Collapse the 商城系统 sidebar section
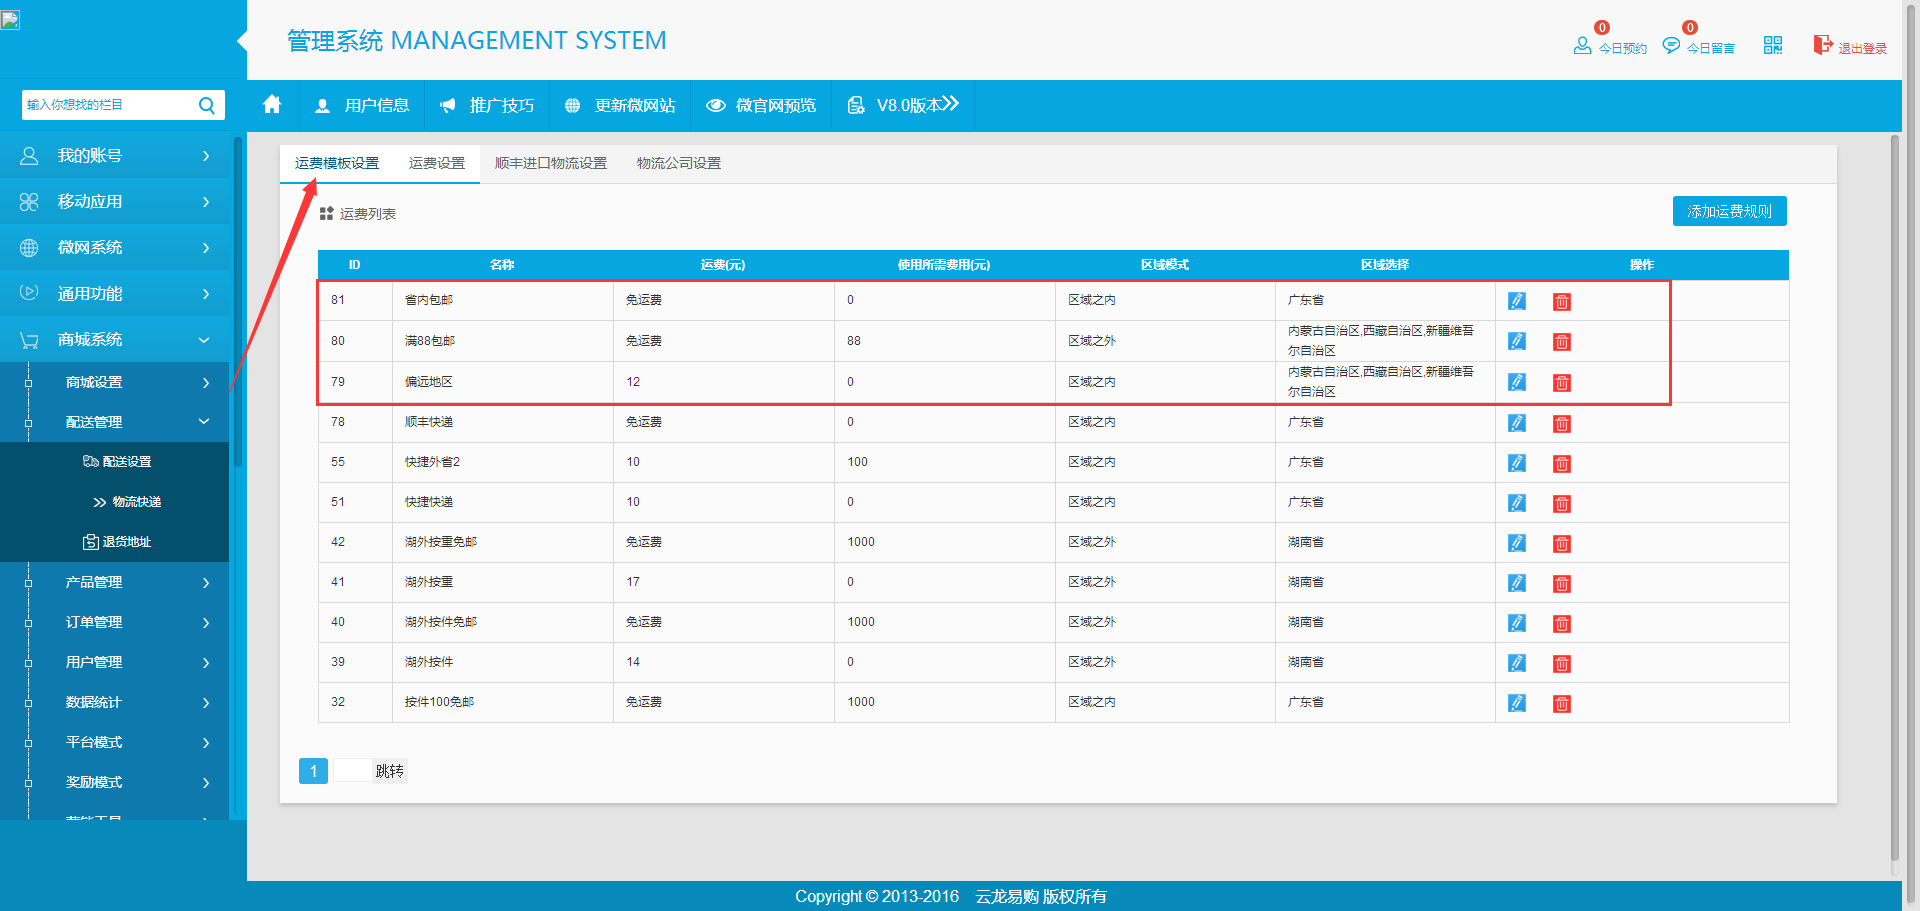 click(x=114, y=340)
